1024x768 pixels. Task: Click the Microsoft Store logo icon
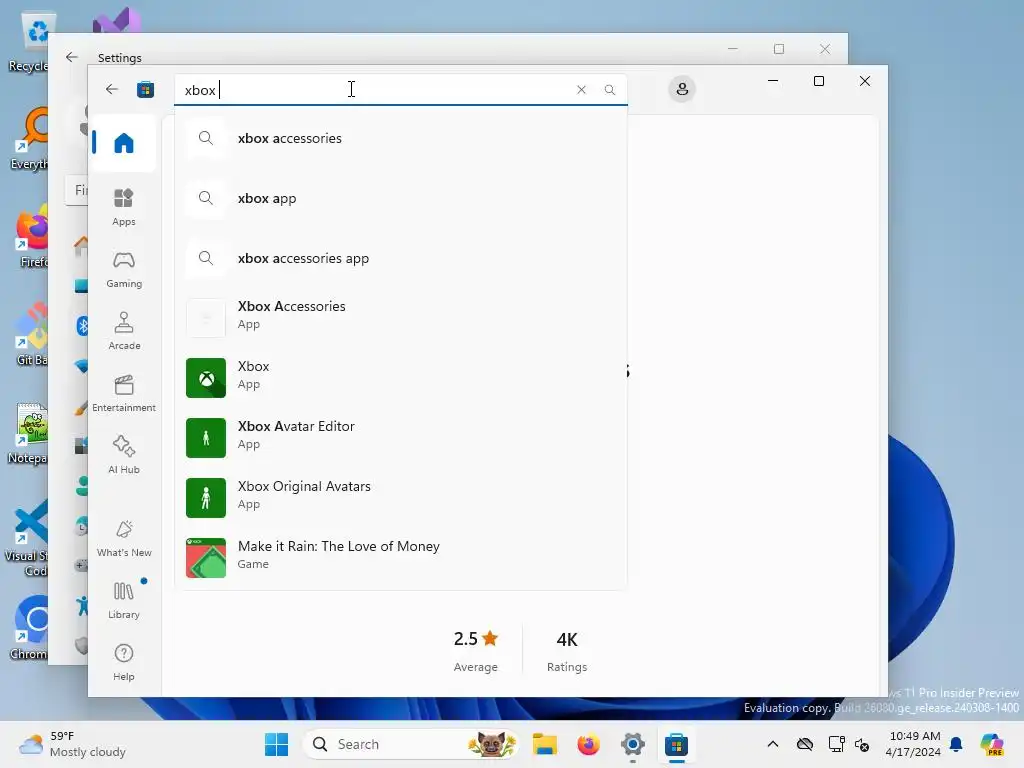(x=145, y=89)
